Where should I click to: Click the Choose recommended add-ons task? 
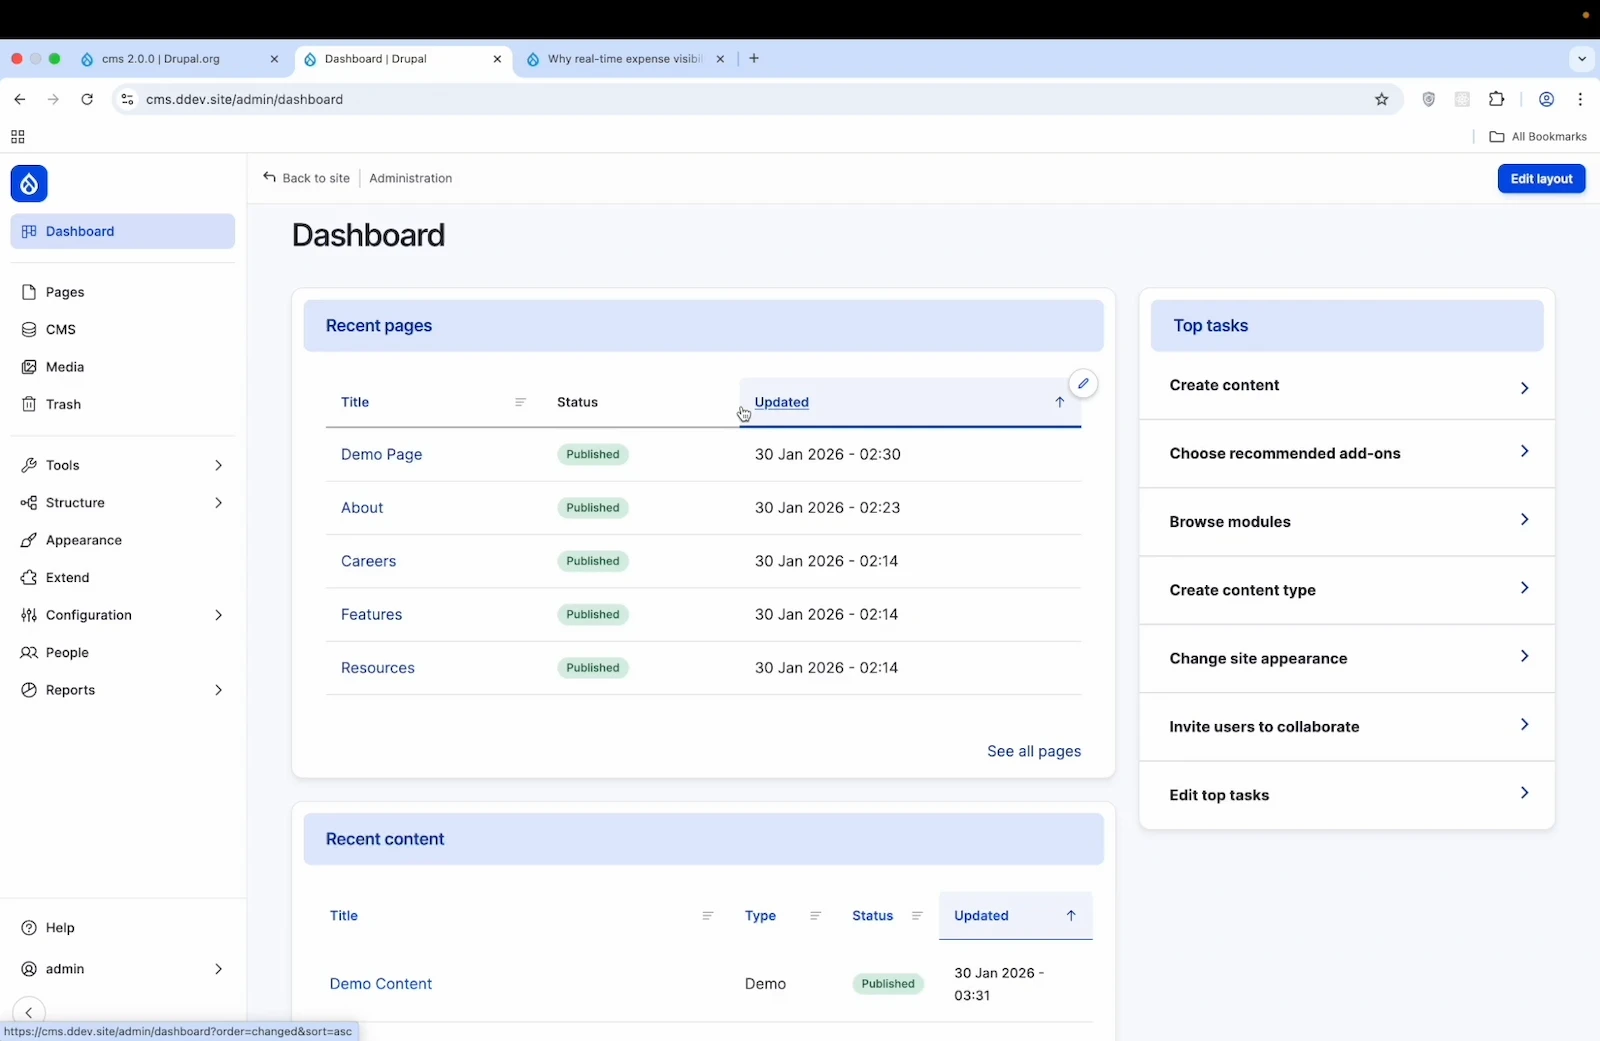pyautogui.click(x=1347, y=453)
